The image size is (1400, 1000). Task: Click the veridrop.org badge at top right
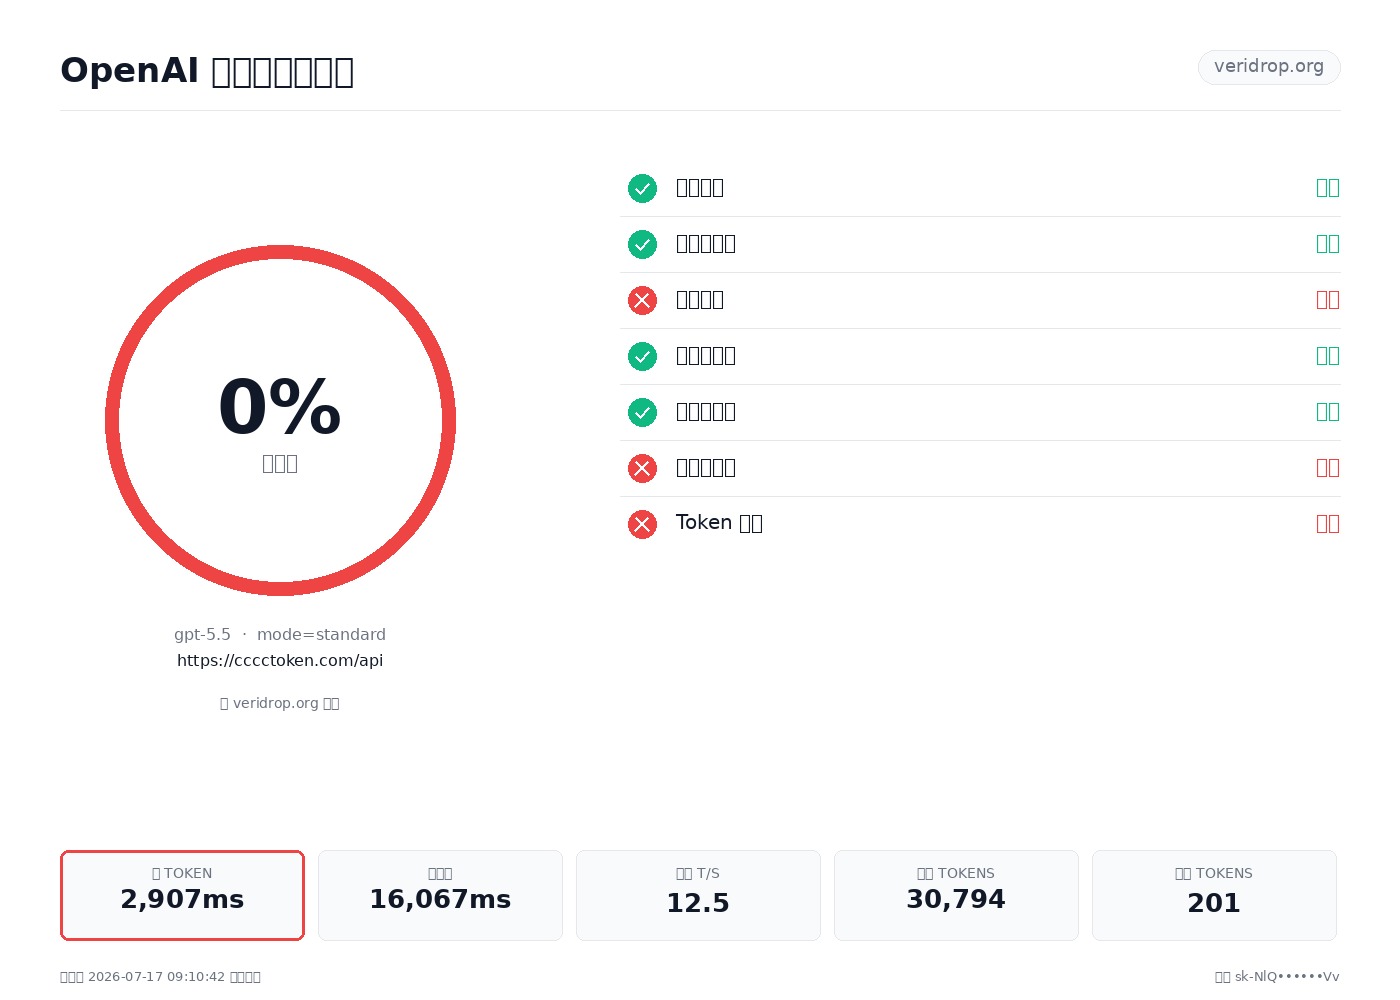tap(1269, 67)
